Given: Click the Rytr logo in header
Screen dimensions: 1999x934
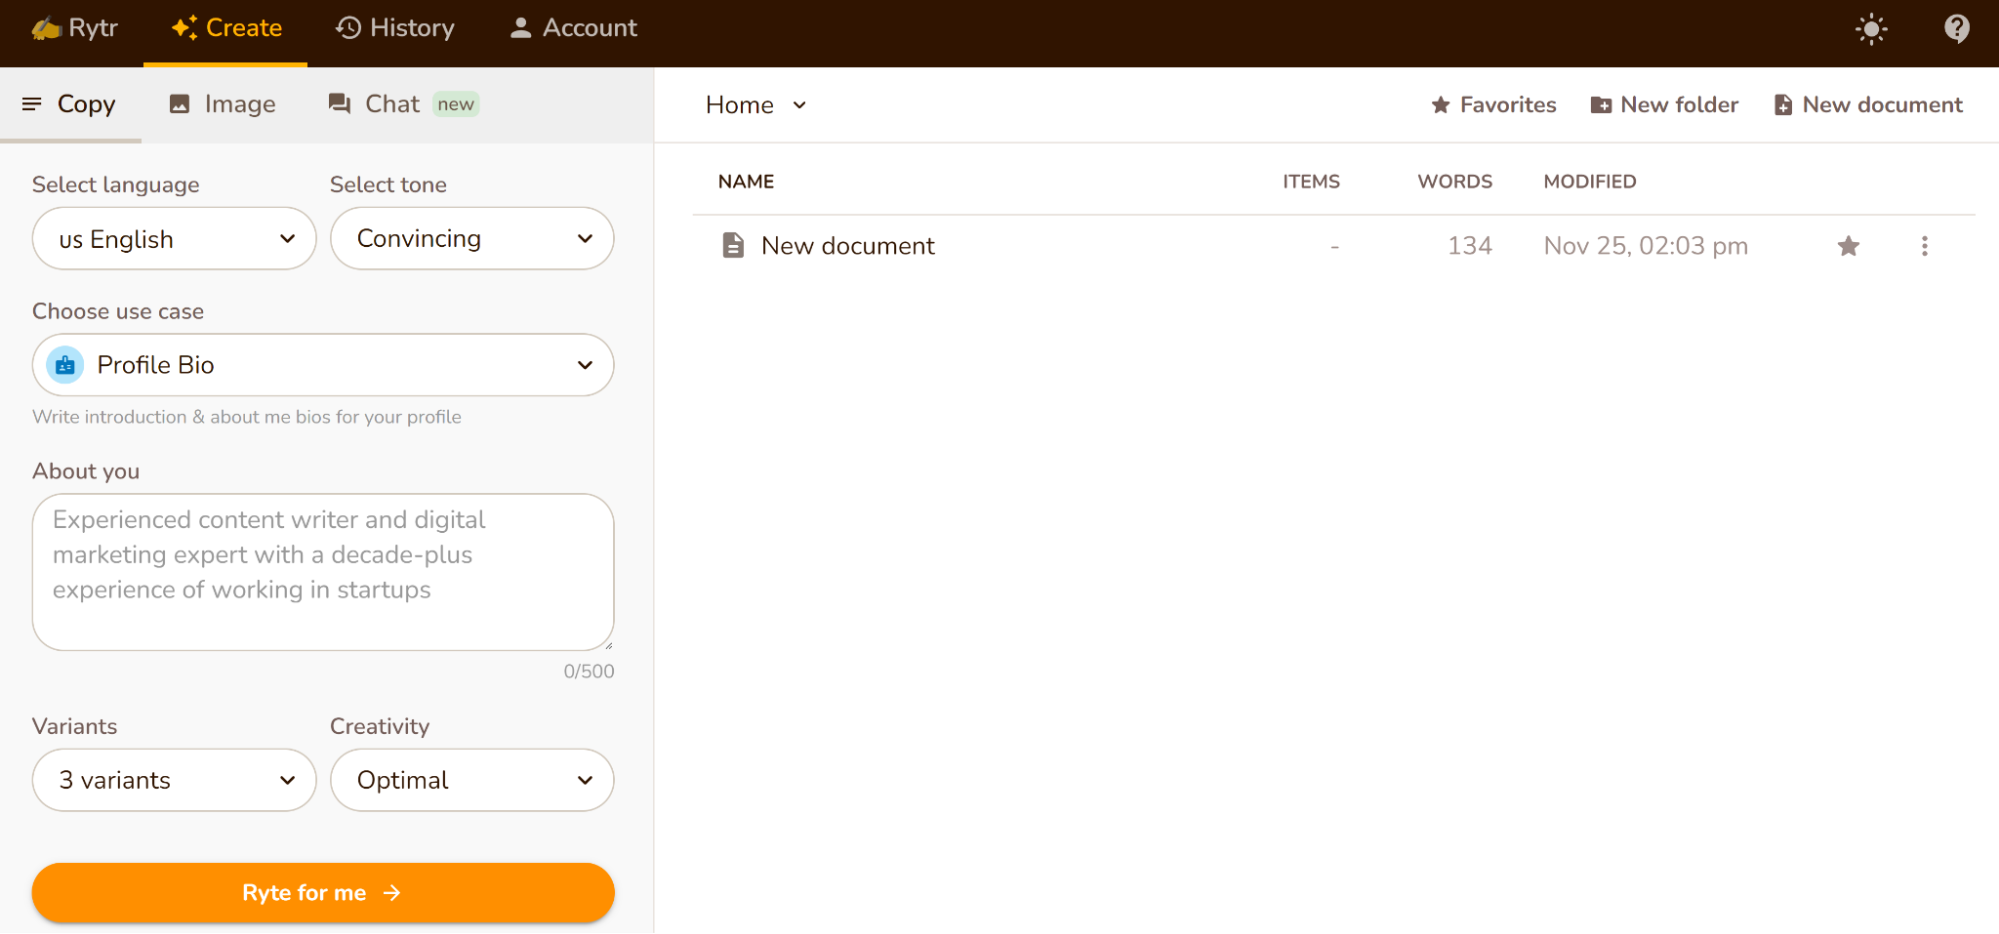Looking at the screenshot, I should click(74, 28).
